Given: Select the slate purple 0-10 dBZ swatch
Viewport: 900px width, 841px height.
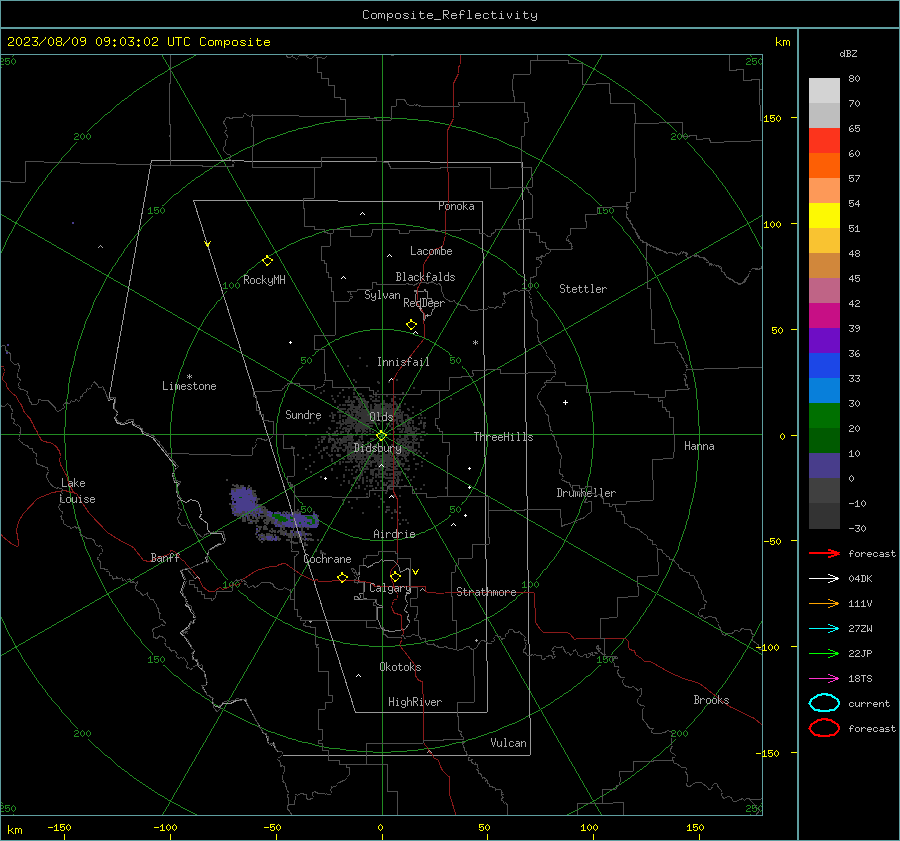Looking at the screenshot, I should (824, 465).
